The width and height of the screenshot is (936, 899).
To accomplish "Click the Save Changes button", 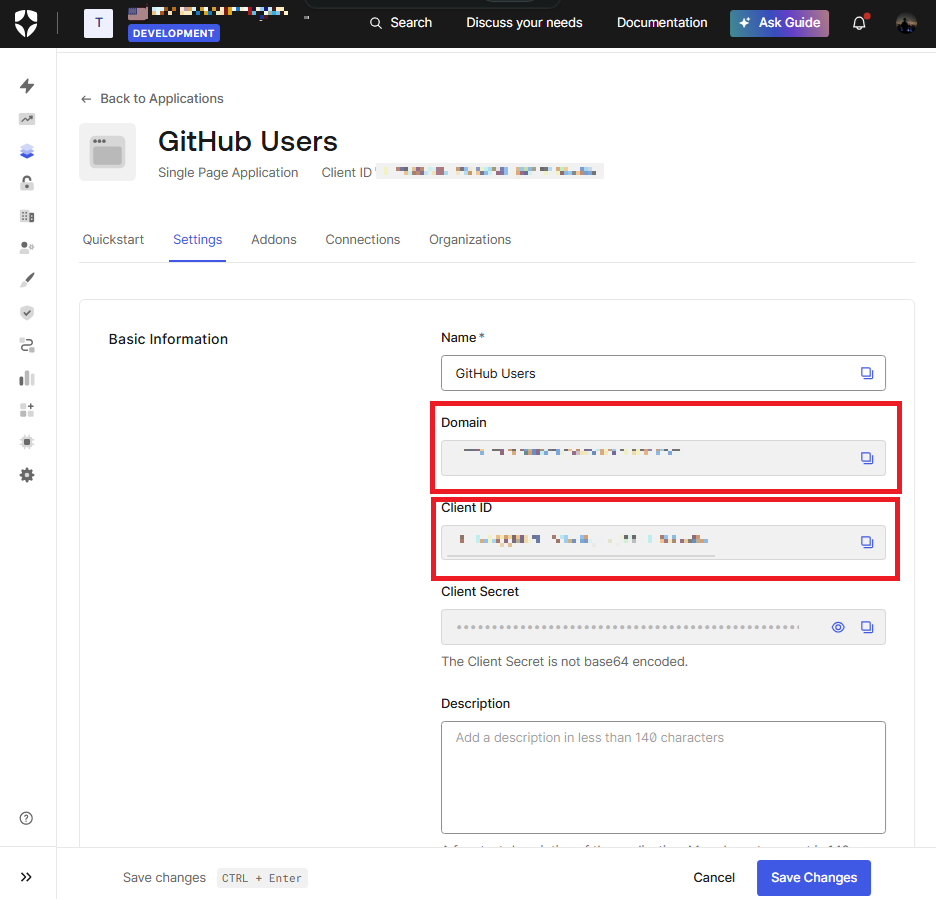I will [x=814, y=878].
